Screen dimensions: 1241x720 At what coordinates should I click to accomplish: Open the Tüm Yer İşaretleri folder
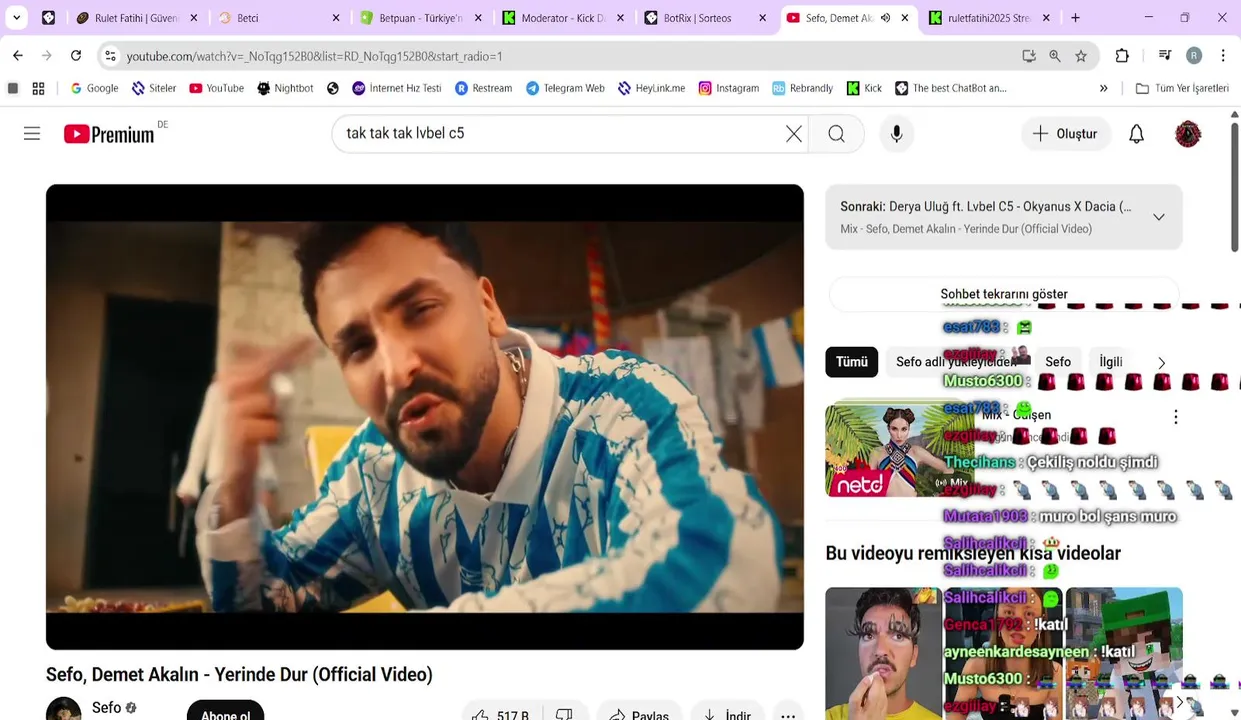1182,88
